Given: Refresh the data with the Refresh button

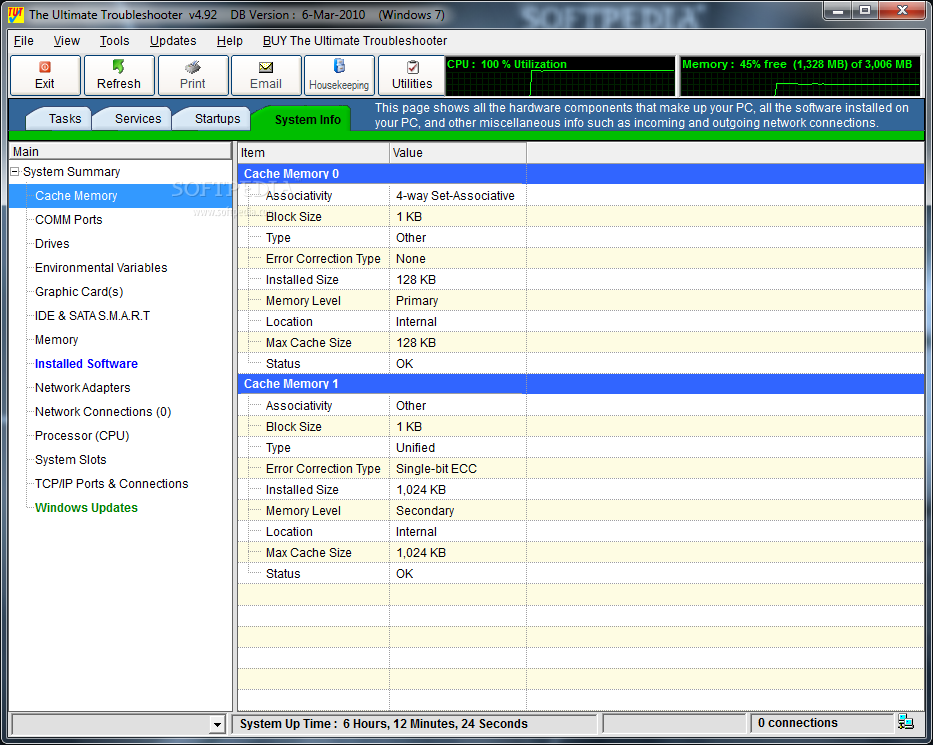Looking at the screenshot, I should pyautogui.click(x=119, y=76).
